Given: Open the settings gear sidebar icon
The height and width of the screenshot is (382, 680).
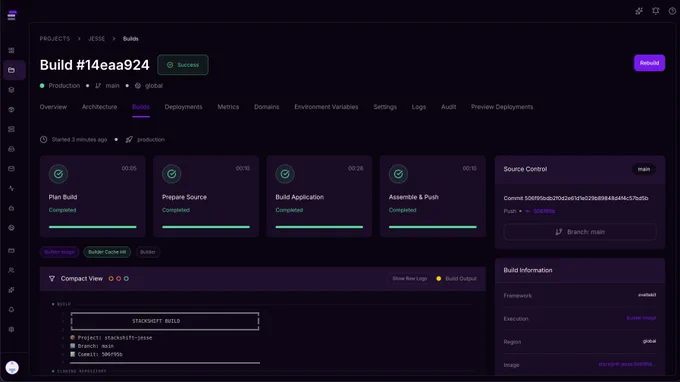Looking at the screenshot, I should tap(12, 329).
